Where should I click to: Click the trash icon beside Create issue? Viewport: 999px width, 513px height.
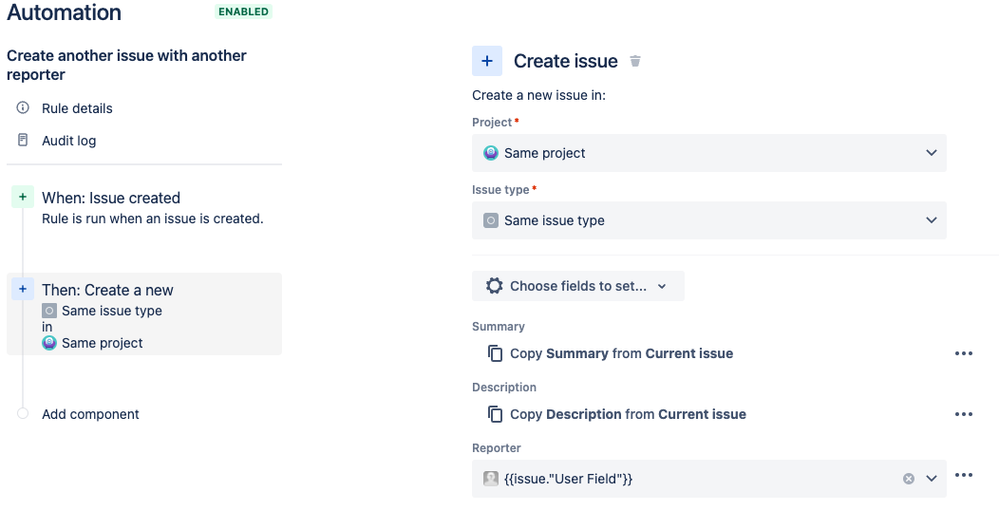635,61
